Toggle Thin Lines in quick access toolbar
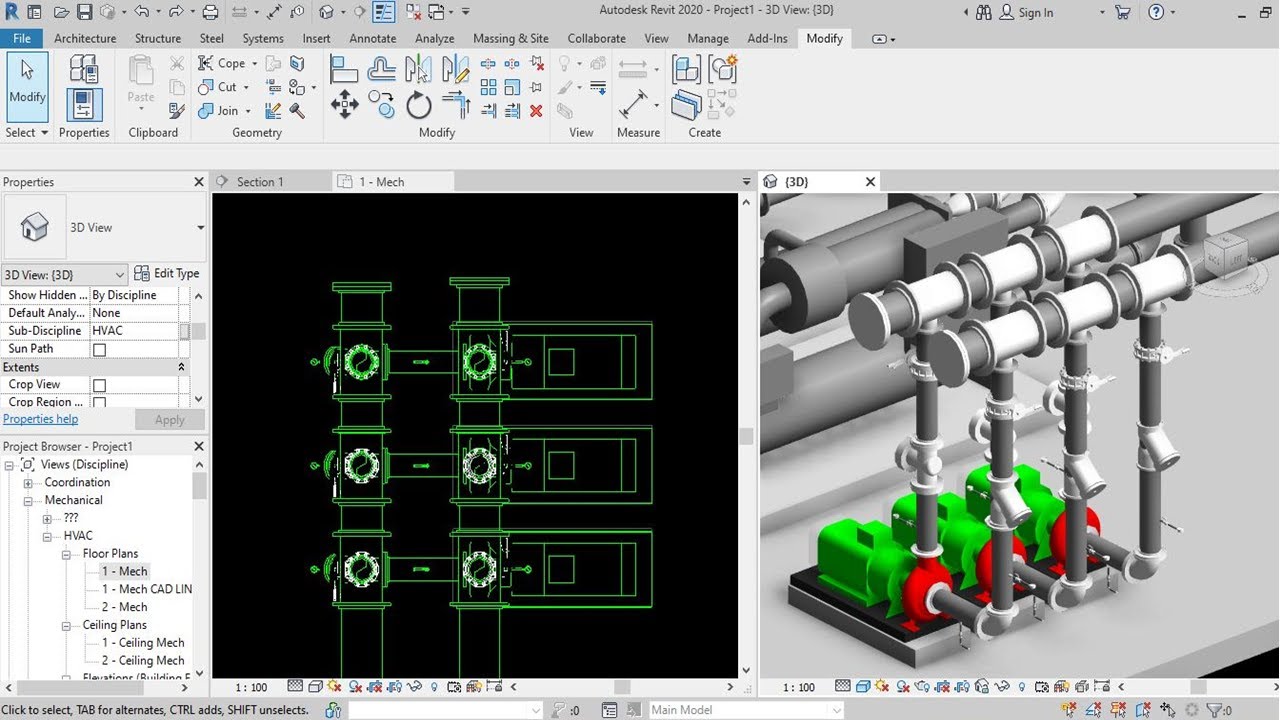1280x720 pixels. [383, 13]
